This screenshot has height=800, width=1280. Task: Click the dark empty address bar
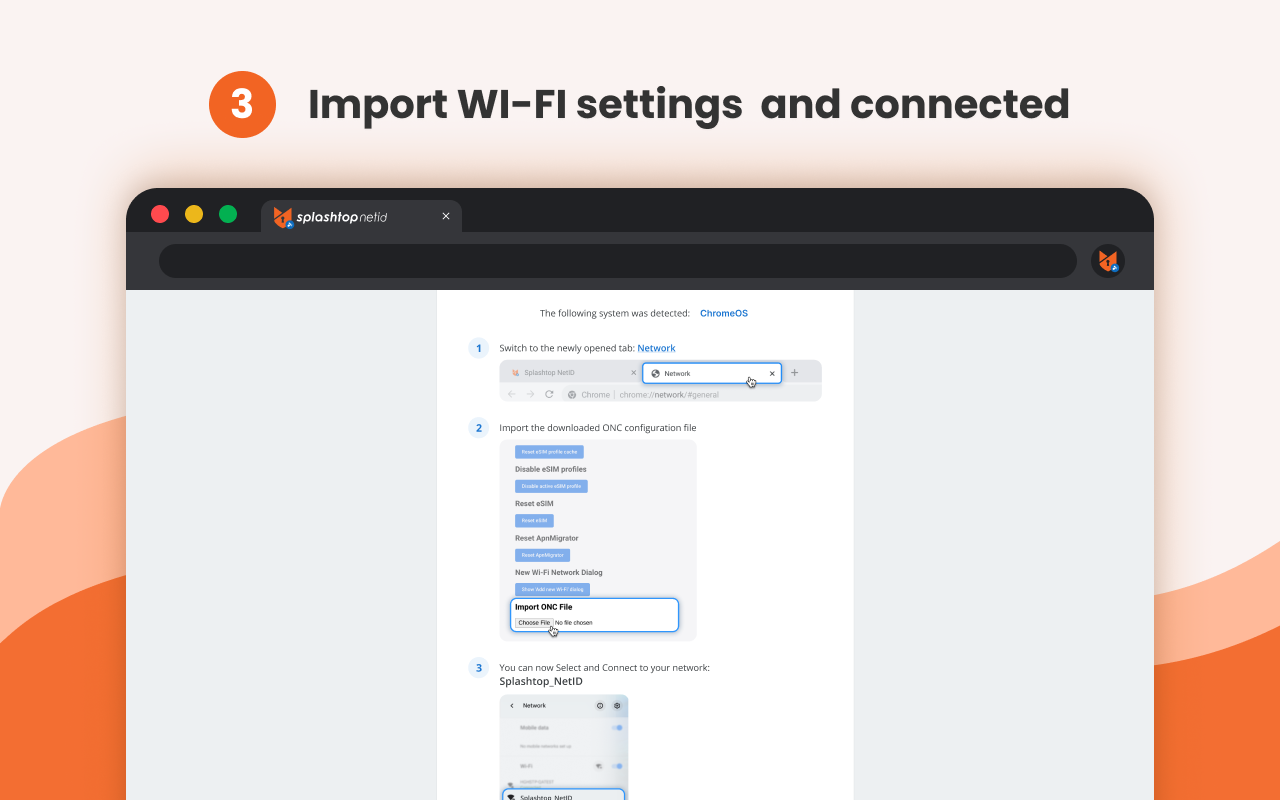[x=617, y=261]
